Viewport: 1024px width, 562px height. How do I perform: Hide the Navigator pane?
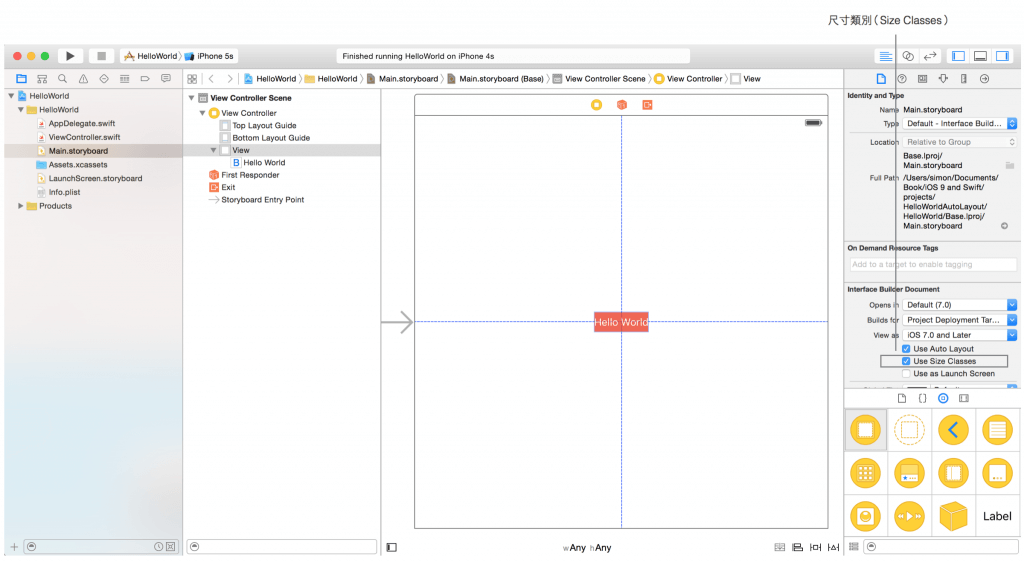point(957,56)
